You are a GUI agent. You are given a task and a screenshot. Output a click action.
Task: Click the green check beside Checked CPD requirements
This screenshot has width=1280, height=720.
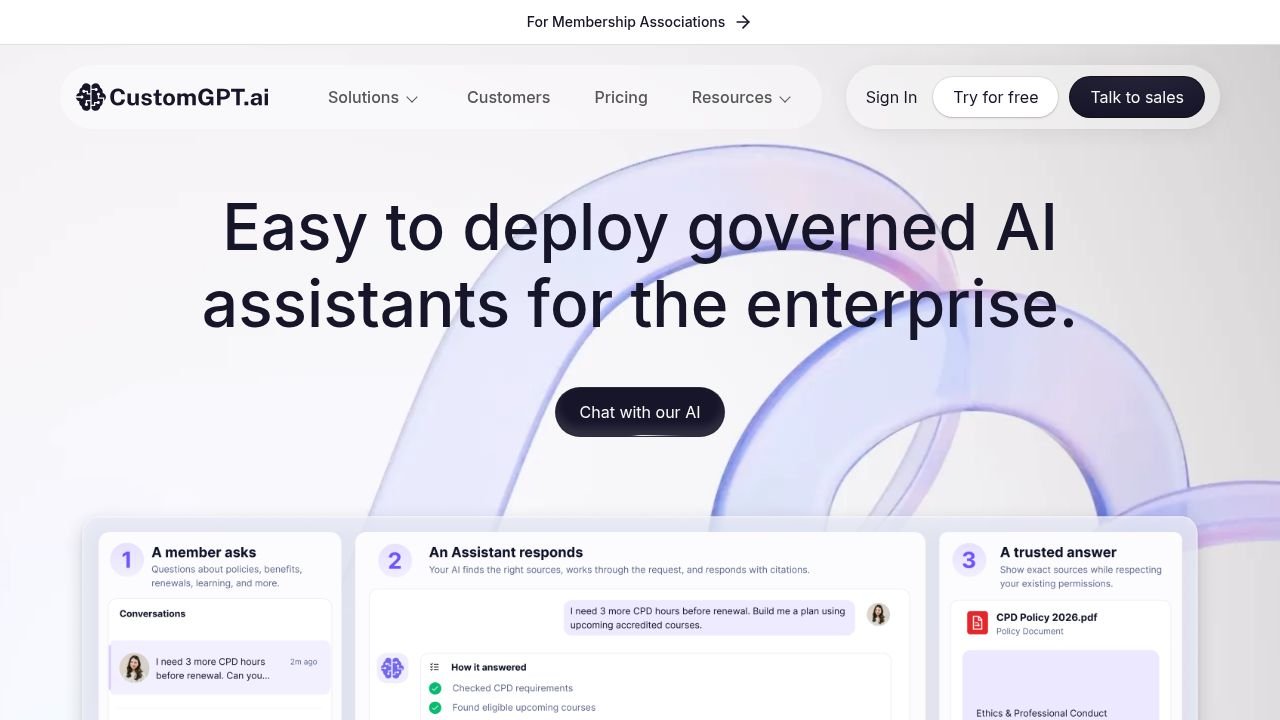(x=435, y=688)
